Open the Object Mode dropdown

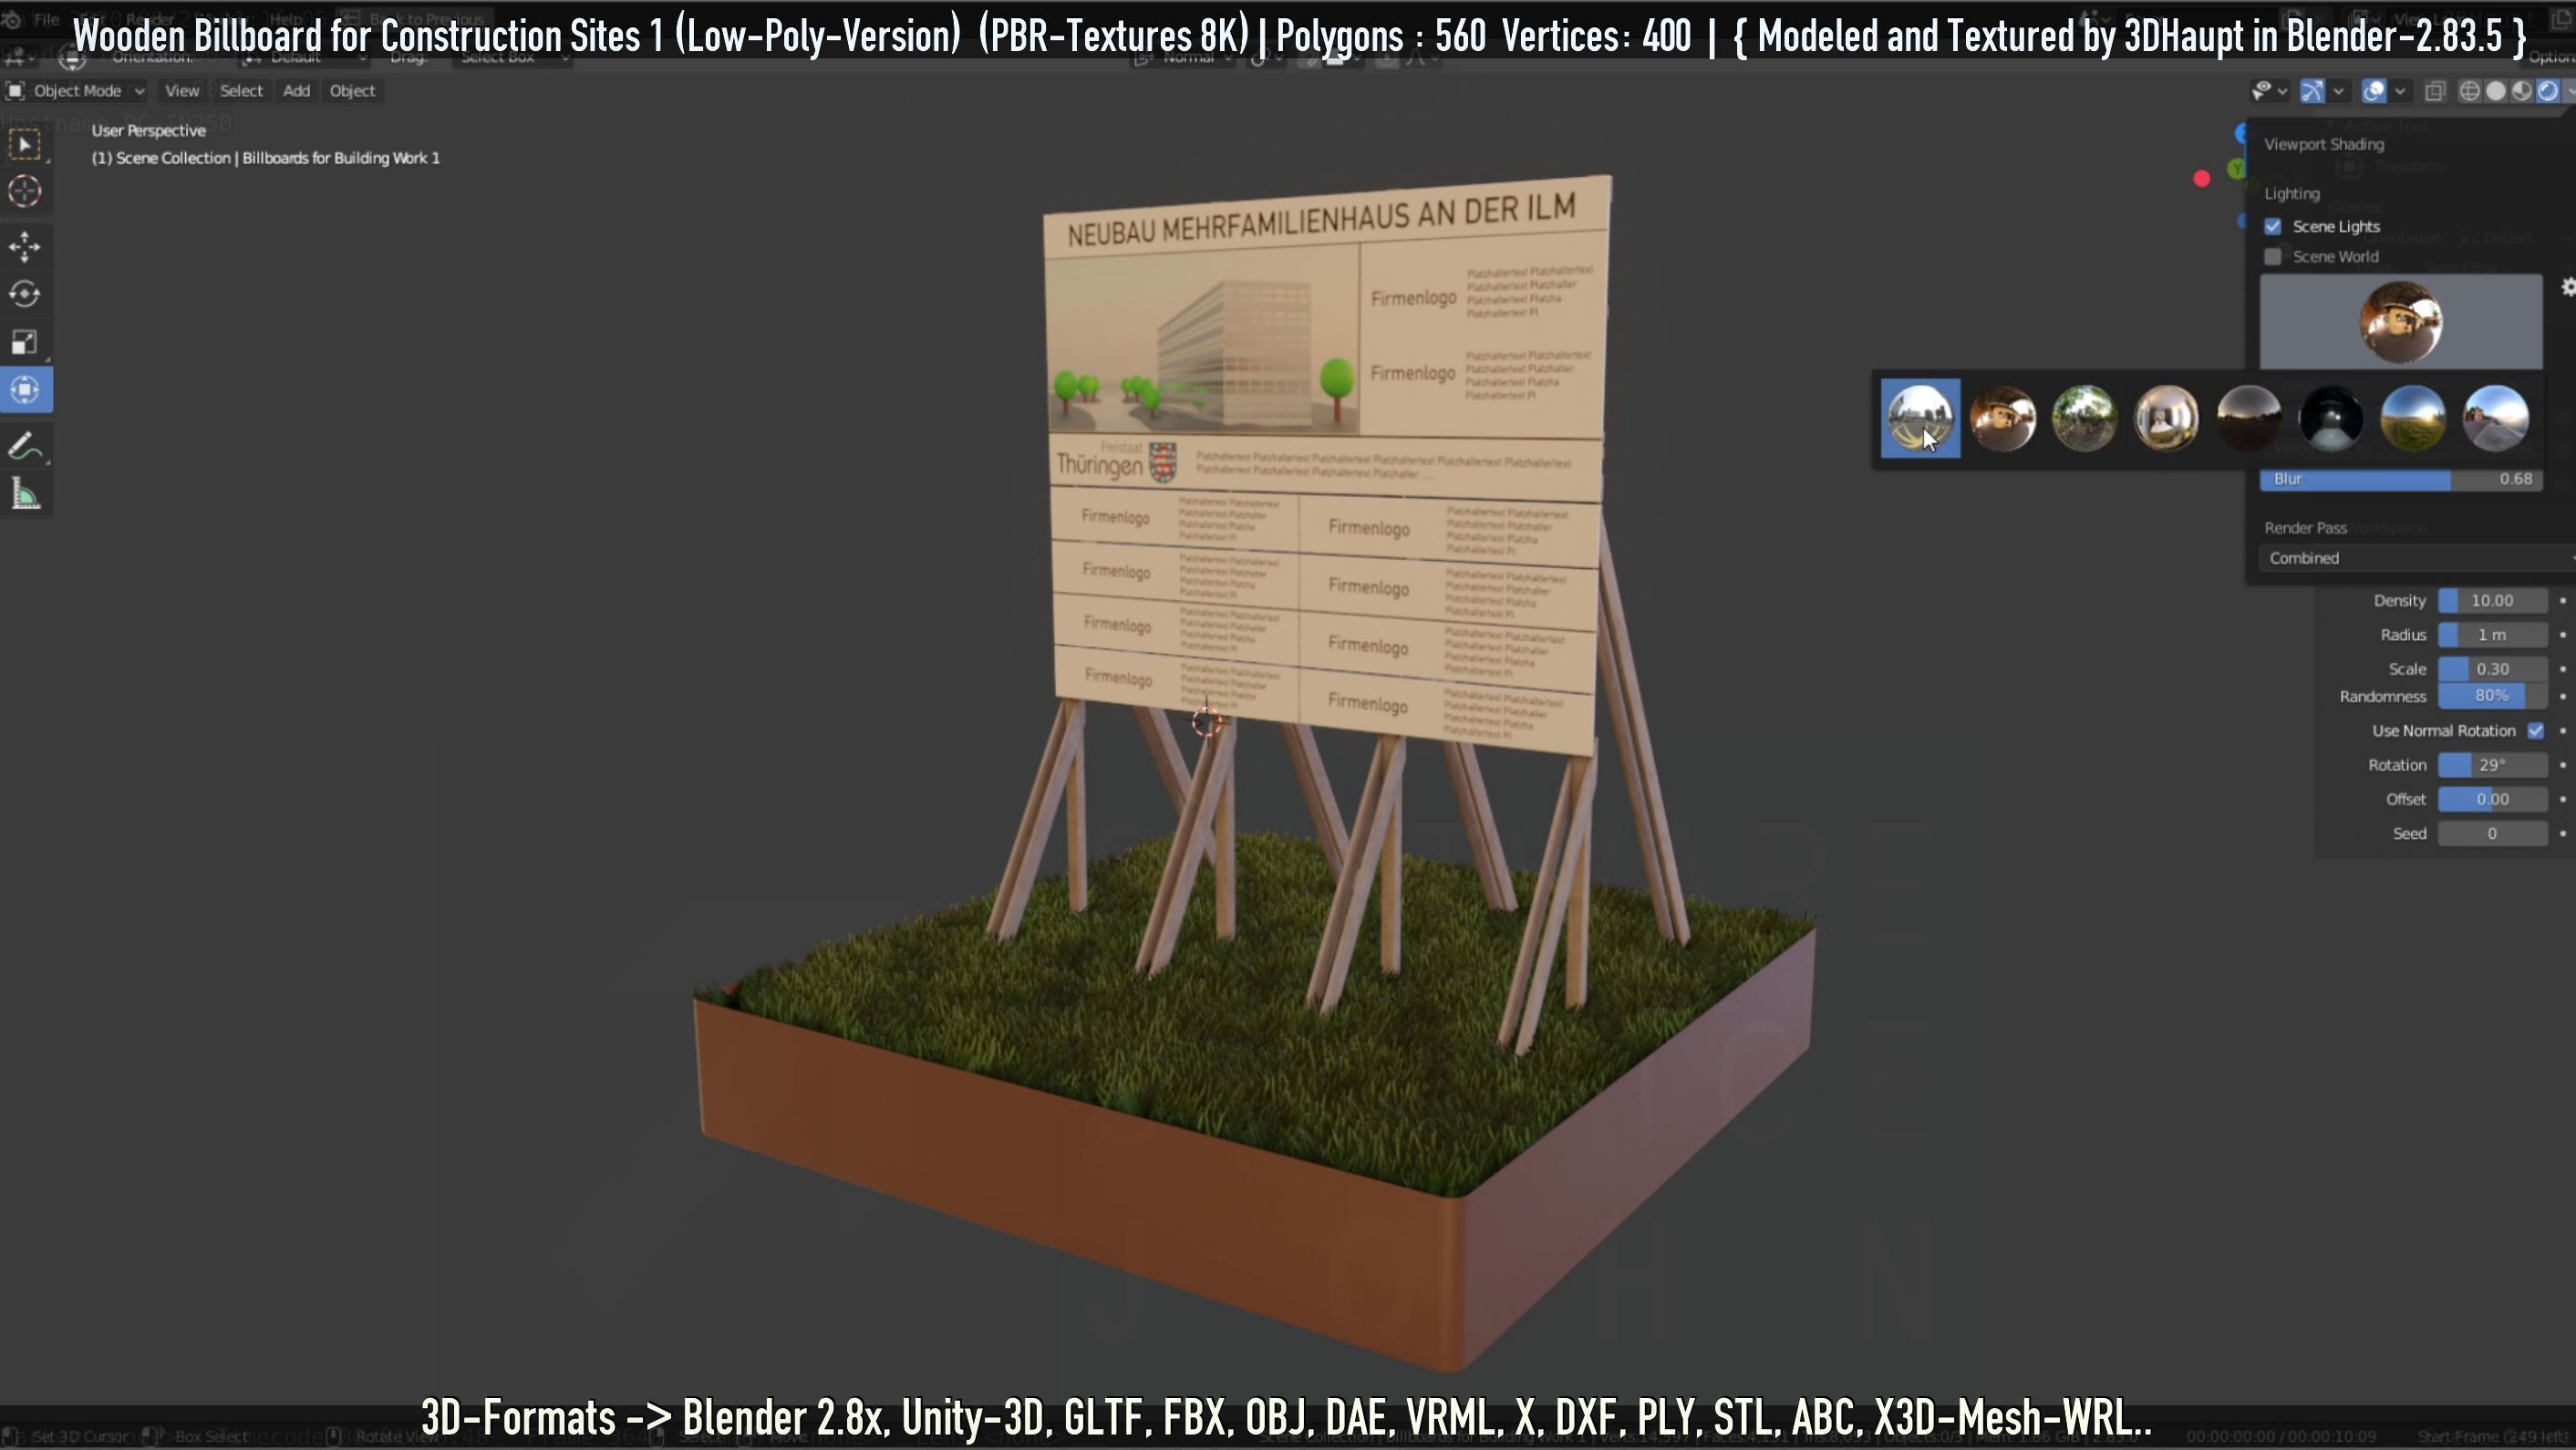pos(76,91)
